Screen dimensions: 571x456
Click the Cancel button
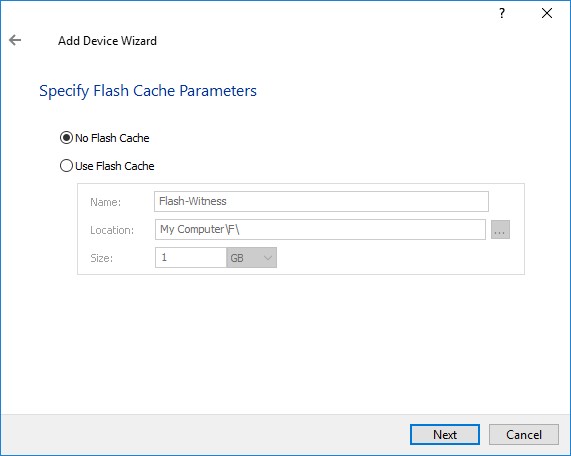click(x=524, y=435)
